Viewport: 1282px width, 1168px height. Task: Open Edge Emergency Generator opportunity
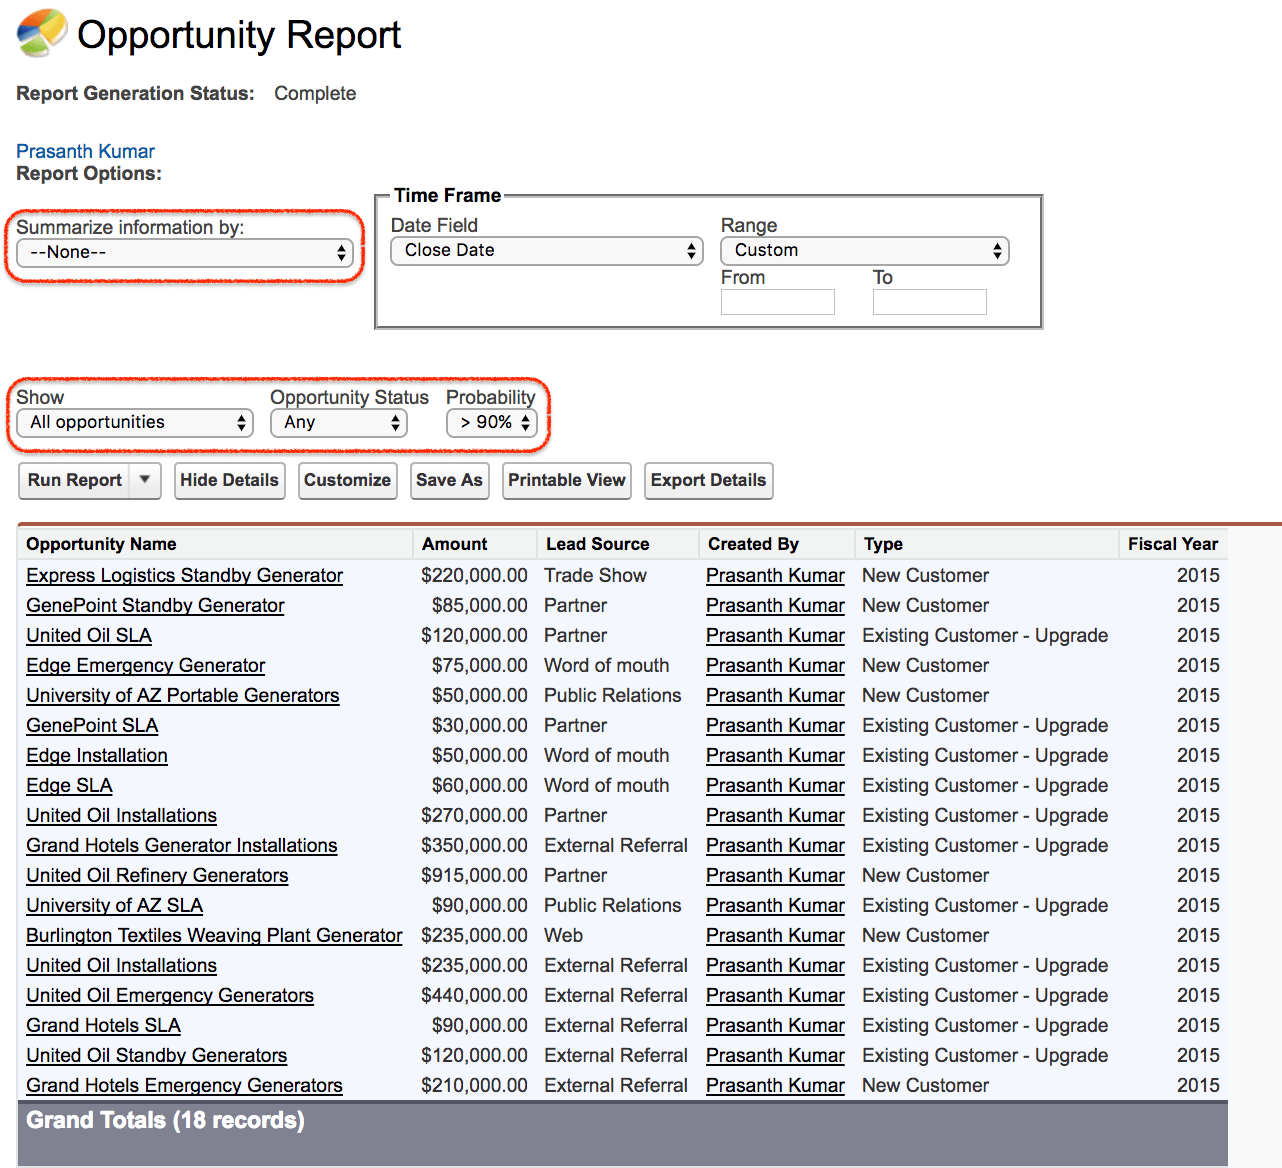[145, 665]
